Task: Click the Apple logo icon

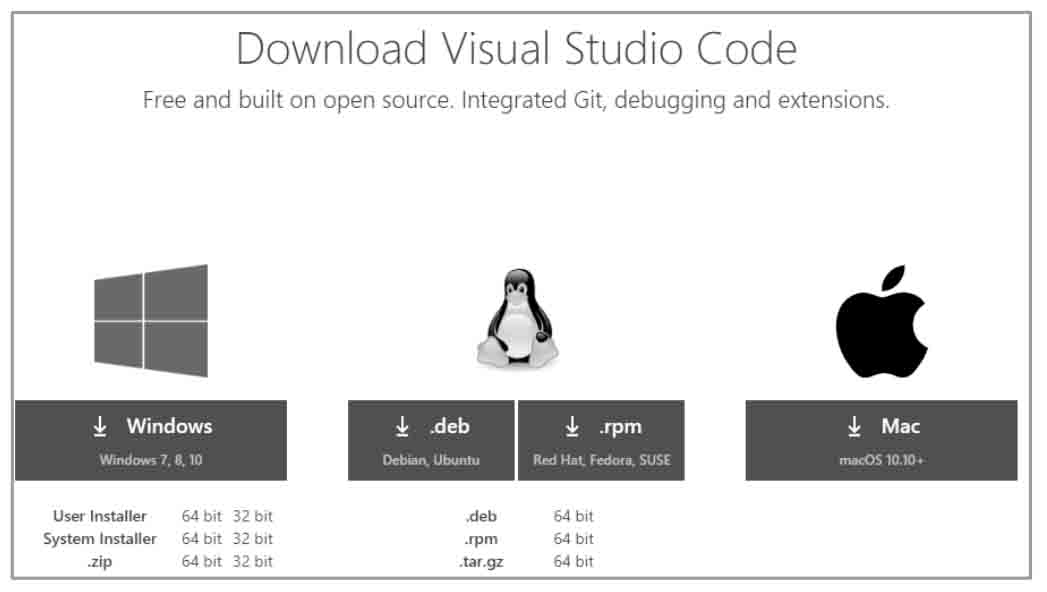Action: click(x=881, y=321)
